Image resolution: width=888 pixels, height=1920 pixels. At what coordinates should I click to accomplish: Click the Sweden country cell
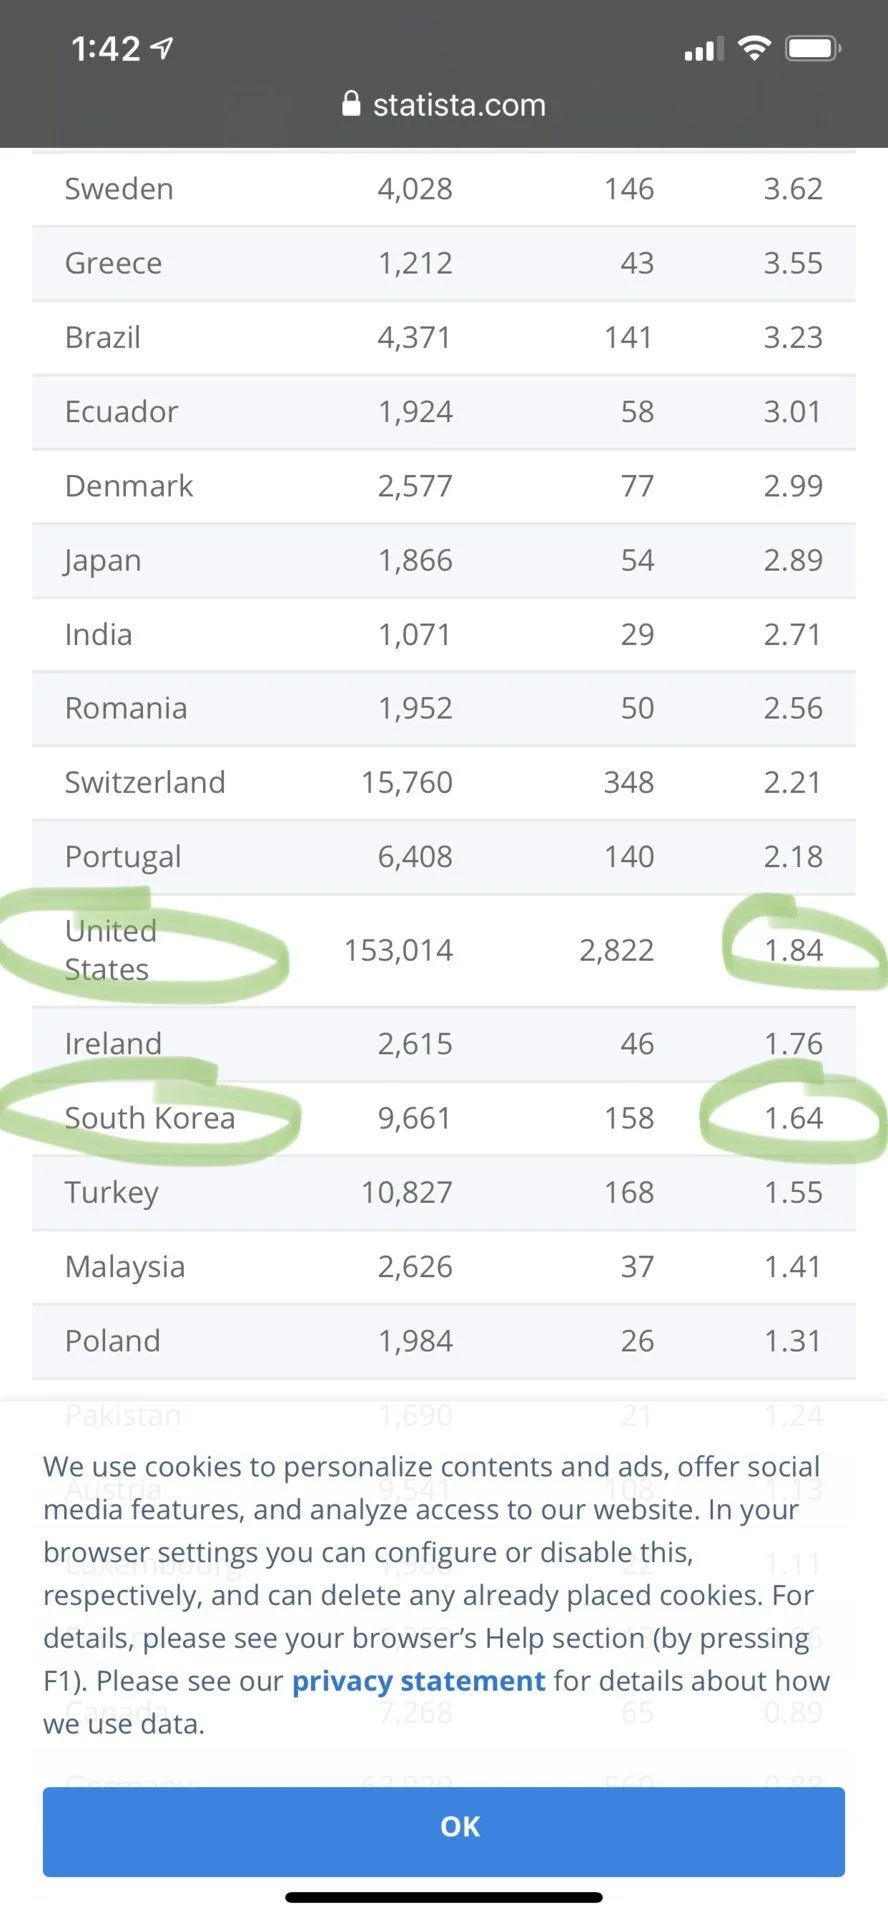(119, 189)
